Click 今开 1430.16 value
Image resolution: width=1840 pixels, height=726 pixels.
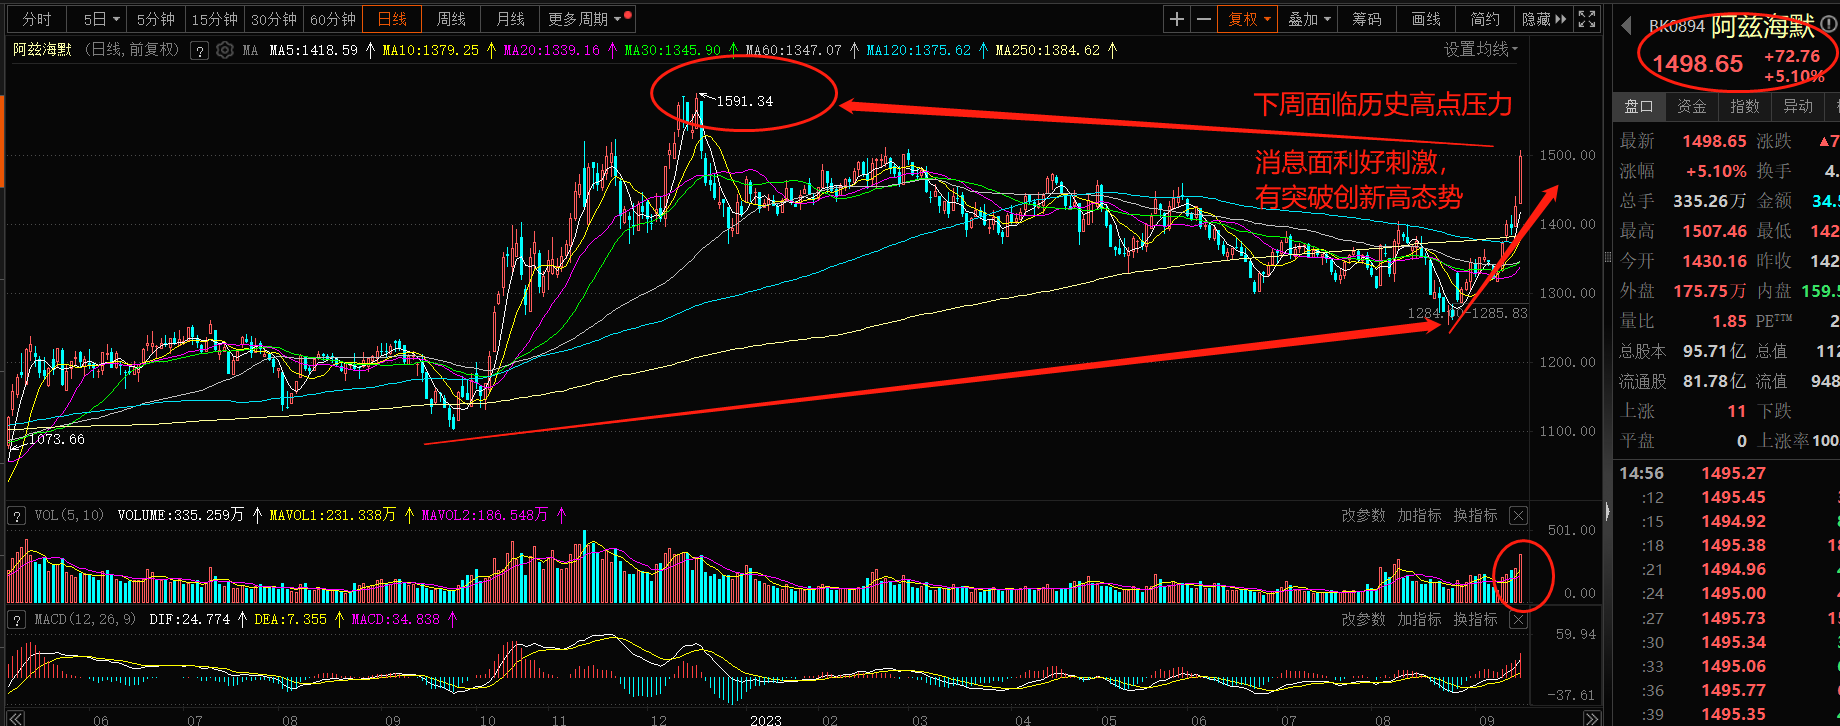pos(1714,261)
